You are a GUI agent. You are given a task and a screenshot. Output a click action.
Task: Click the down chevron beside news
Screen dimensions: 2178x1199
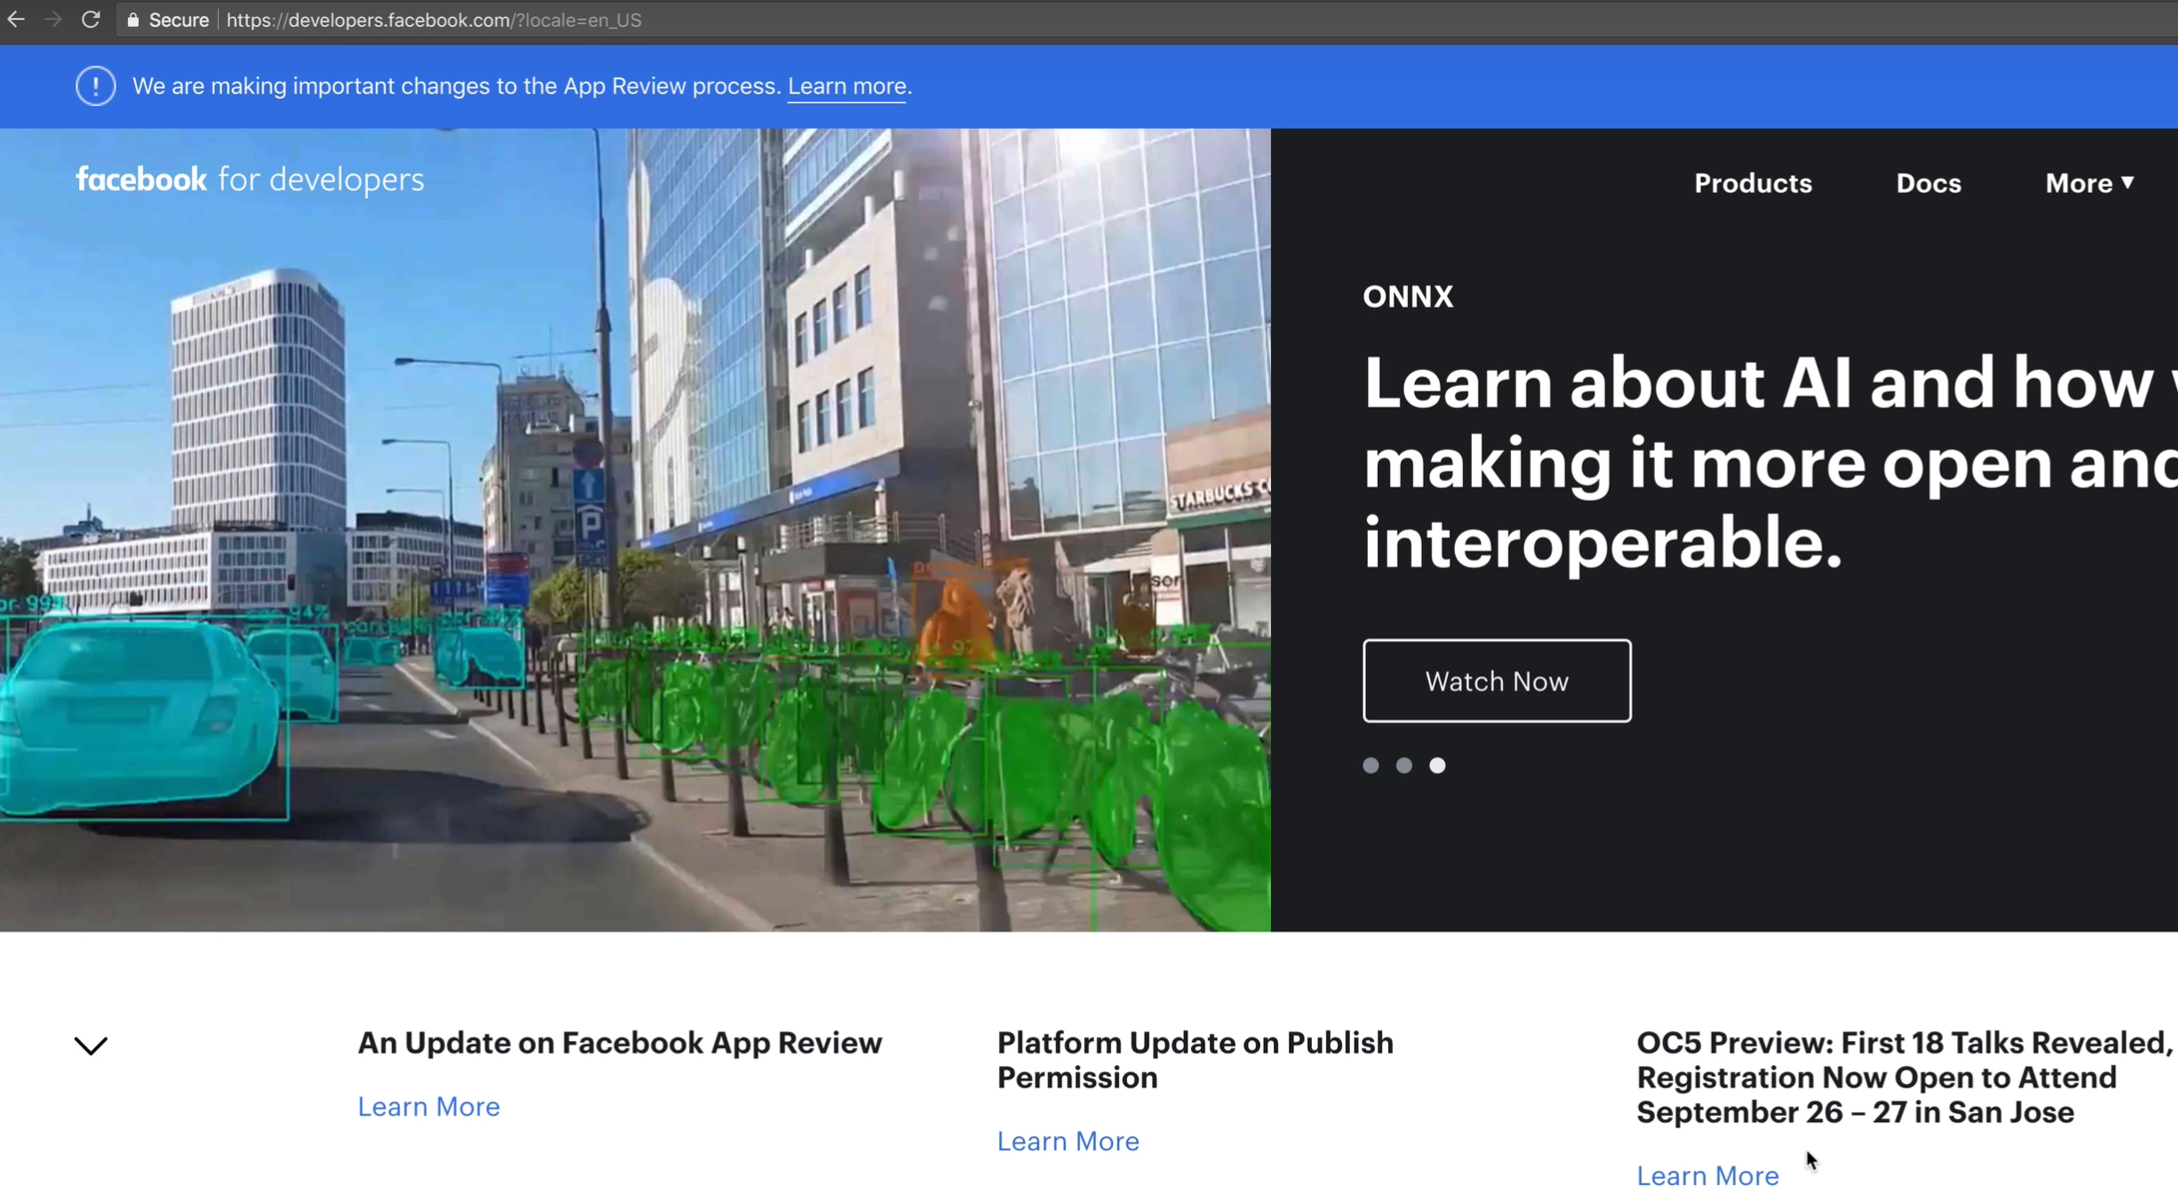[x=91, y=1045]
